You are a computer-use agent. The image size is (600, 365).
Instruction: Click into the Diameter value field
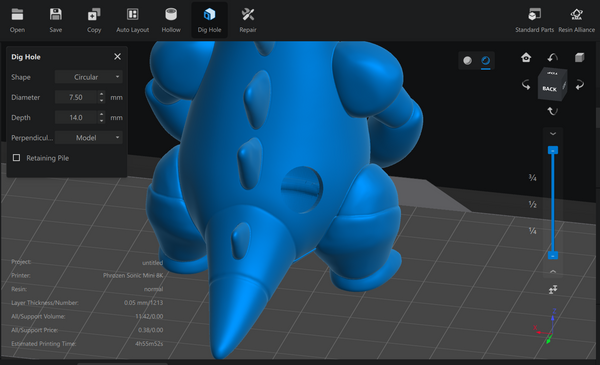tap(76, 97)
